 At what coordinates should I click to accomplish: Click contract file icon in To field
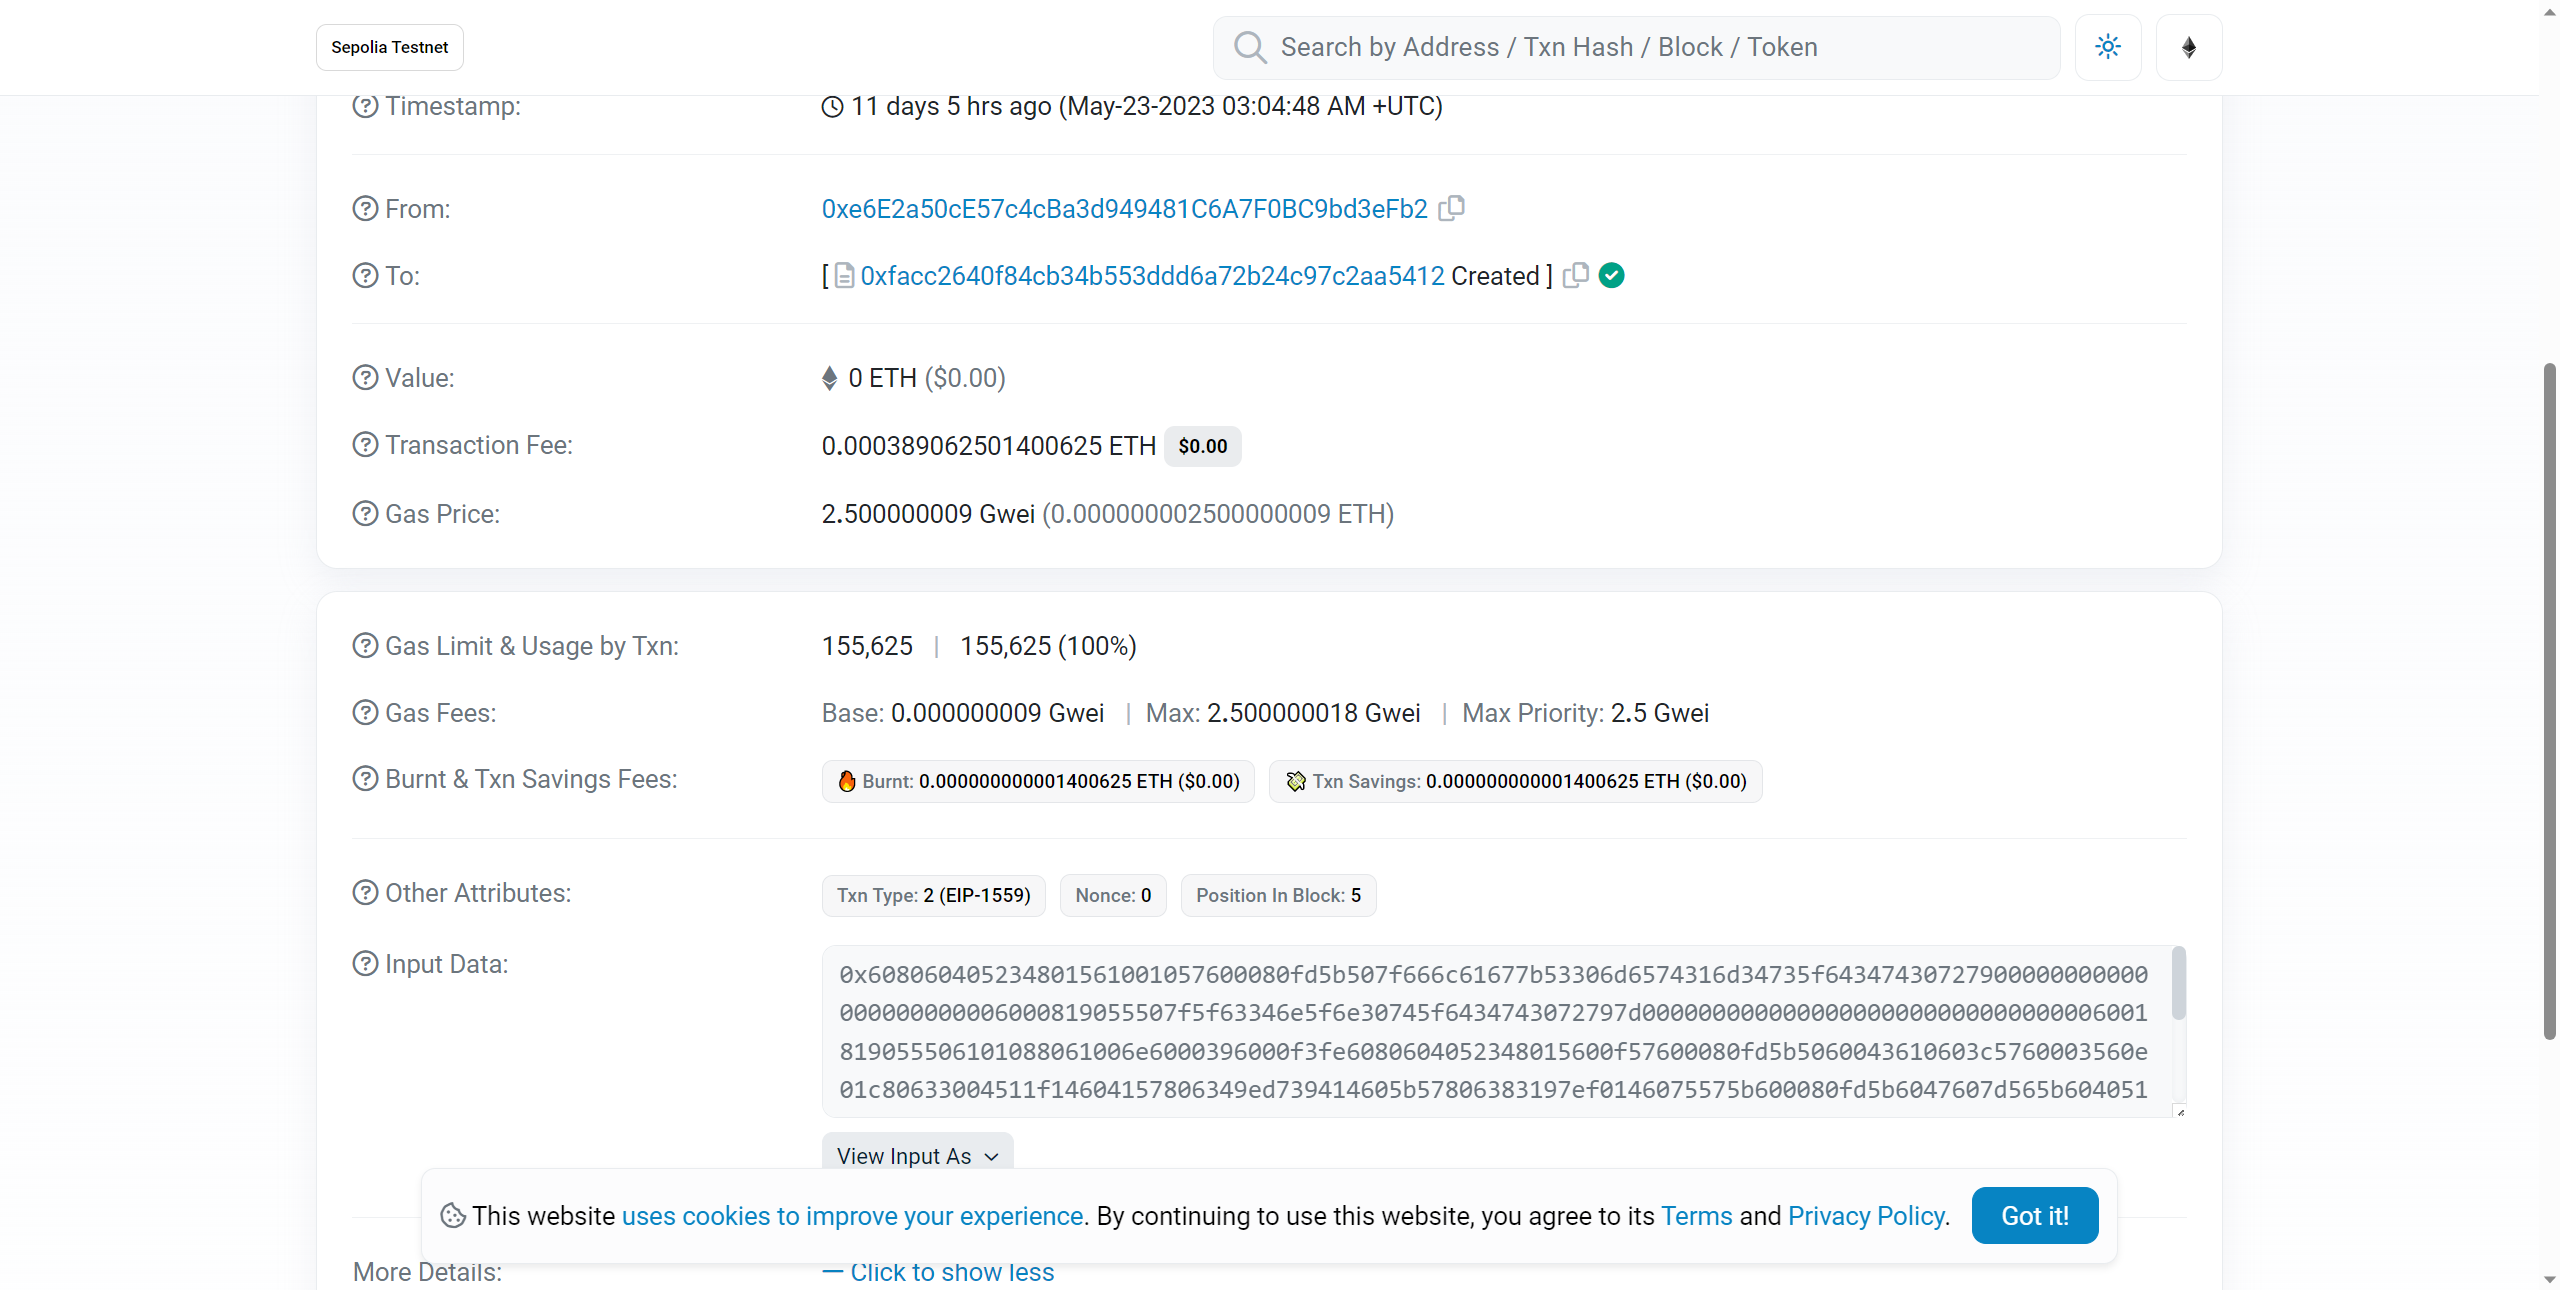(844, 276)
